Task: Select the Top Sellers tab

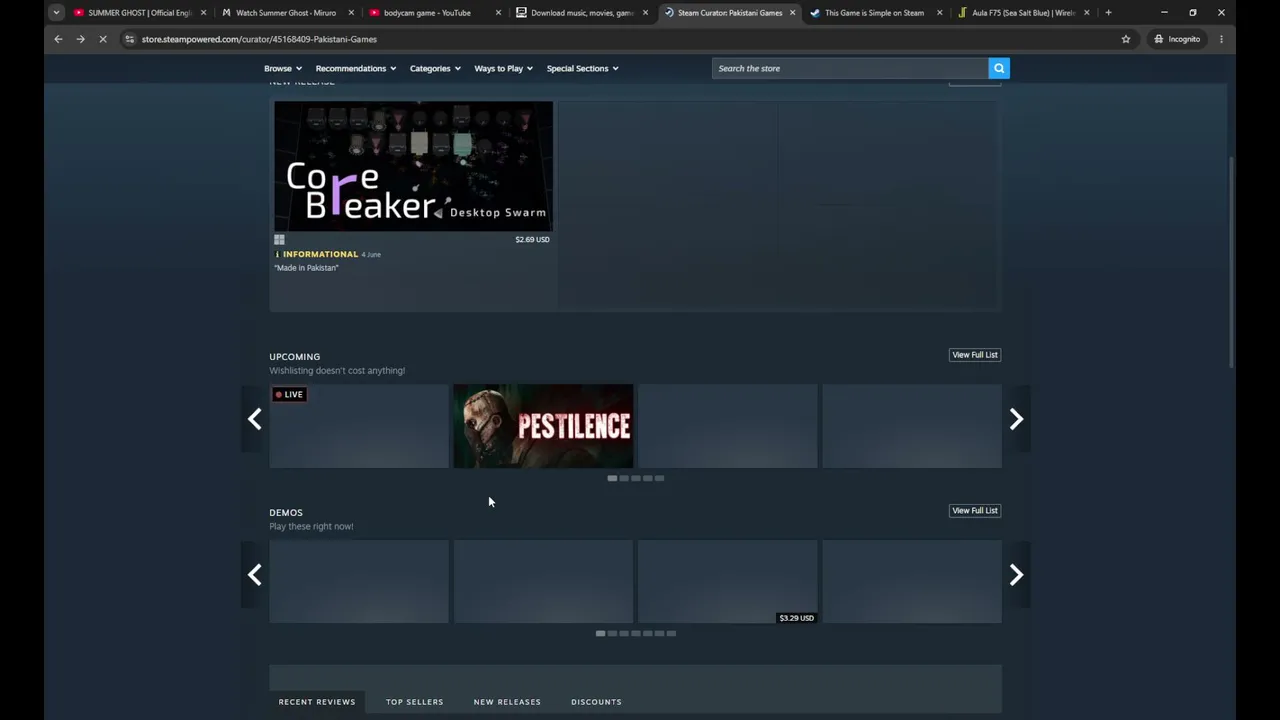Action: pos(415,702)
